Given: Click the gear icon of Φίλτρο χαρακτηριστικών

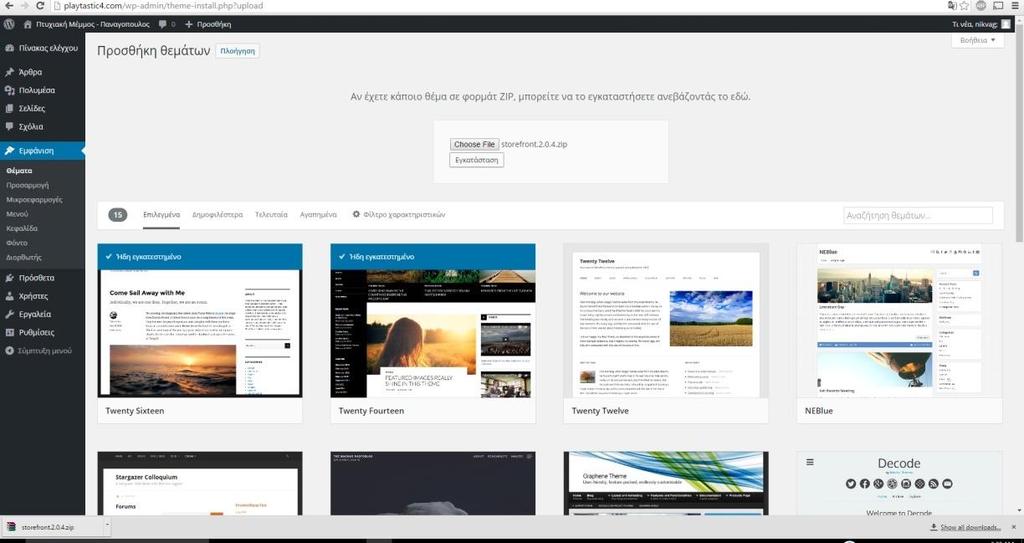Looking at the screenshot, I should pos(356,214).
